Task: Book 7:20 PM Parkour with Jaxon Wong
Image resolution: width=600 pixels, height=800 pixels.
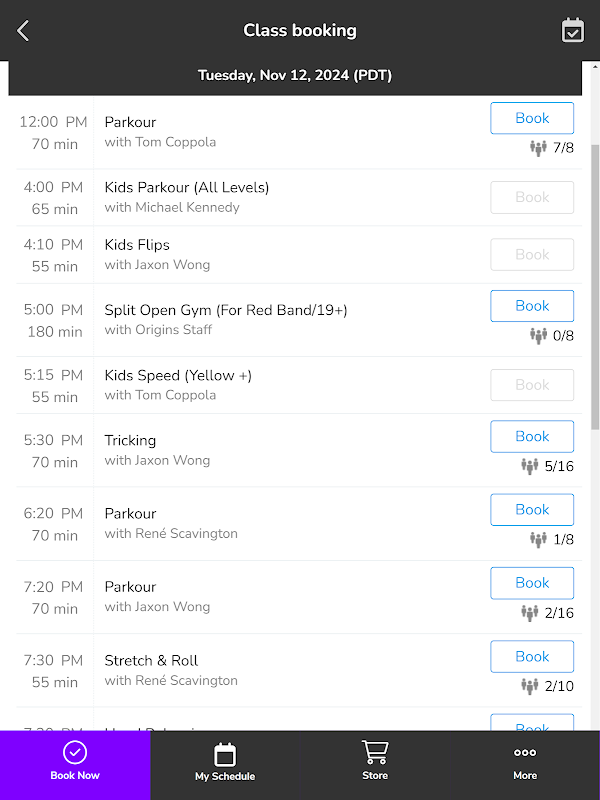Action: [x=532, y=583]
